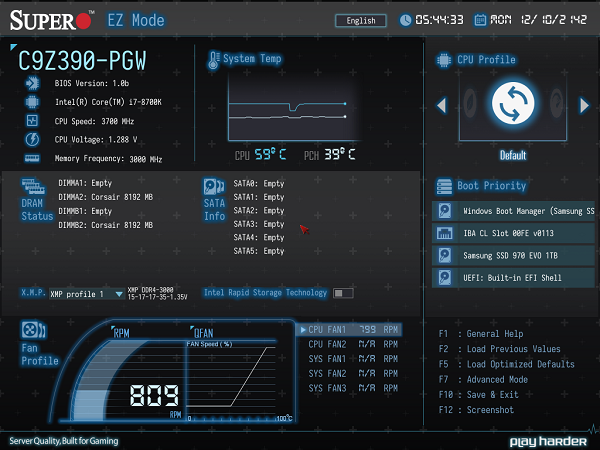Viewport: 600px width, 450px height.
Task: Click the QFAN graph tab label
Action: click(203, 333)
